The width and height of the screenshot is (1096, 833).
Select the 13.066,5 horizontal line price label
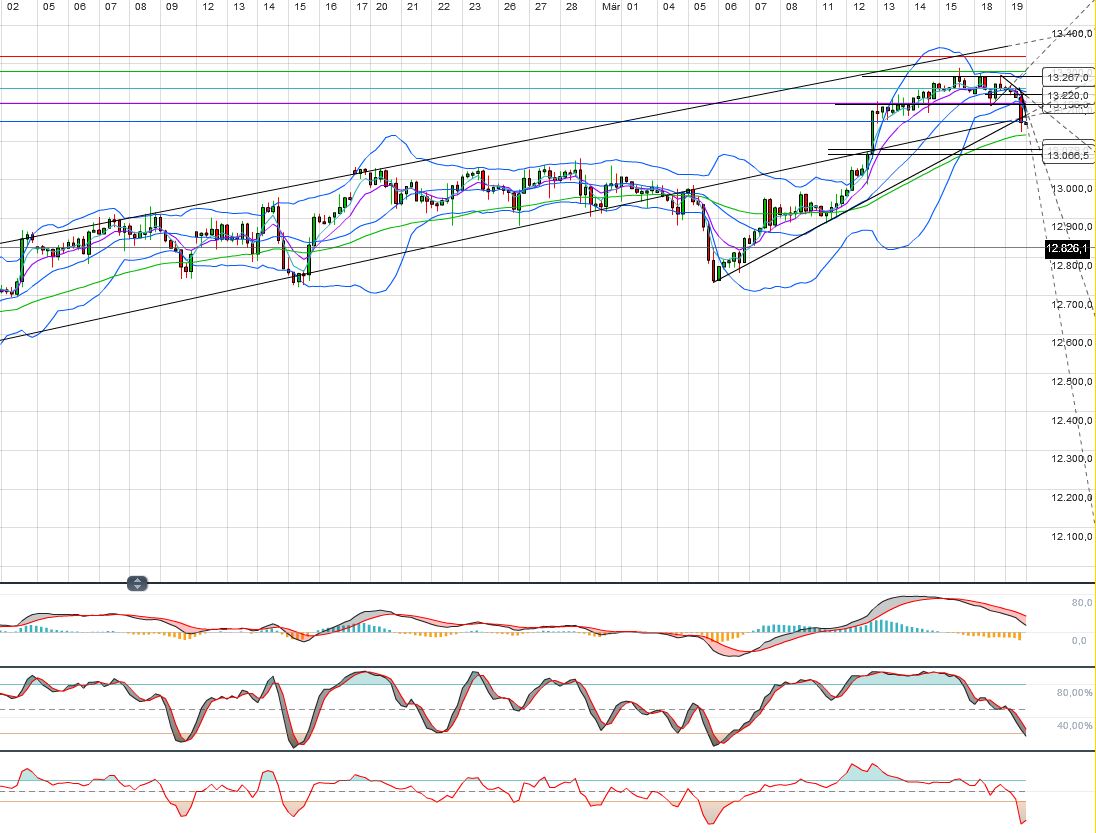(1067, 155)
